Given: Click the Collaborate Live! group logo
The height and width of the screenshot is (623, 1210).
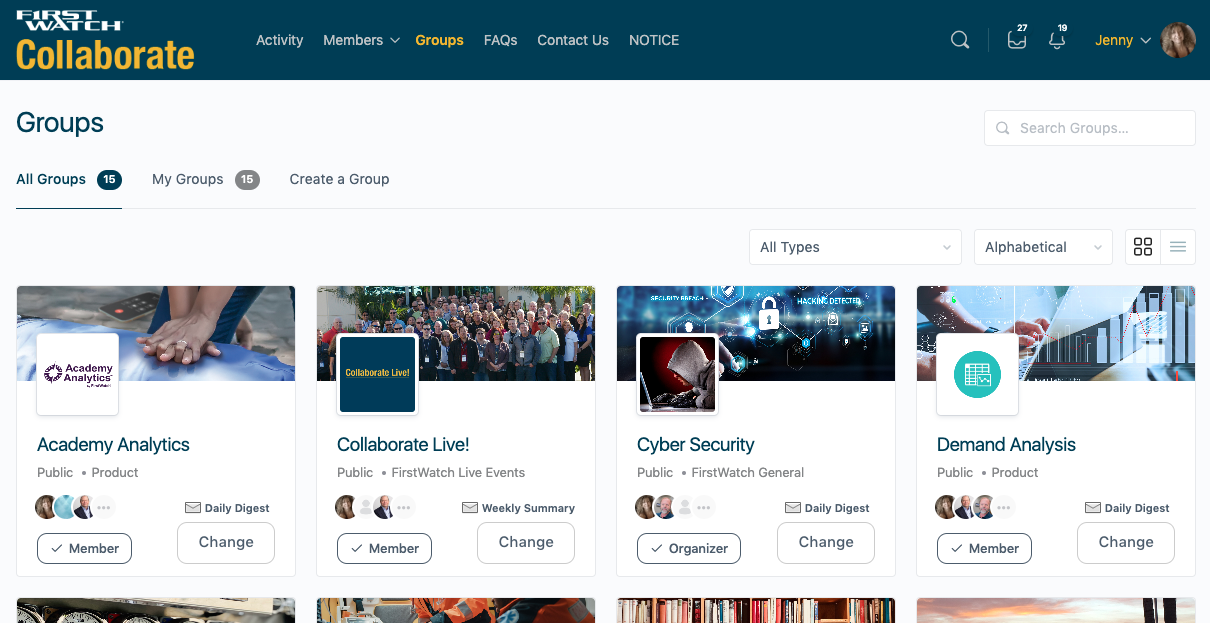Looking at the screenshot, I should [x=378, y=374].
